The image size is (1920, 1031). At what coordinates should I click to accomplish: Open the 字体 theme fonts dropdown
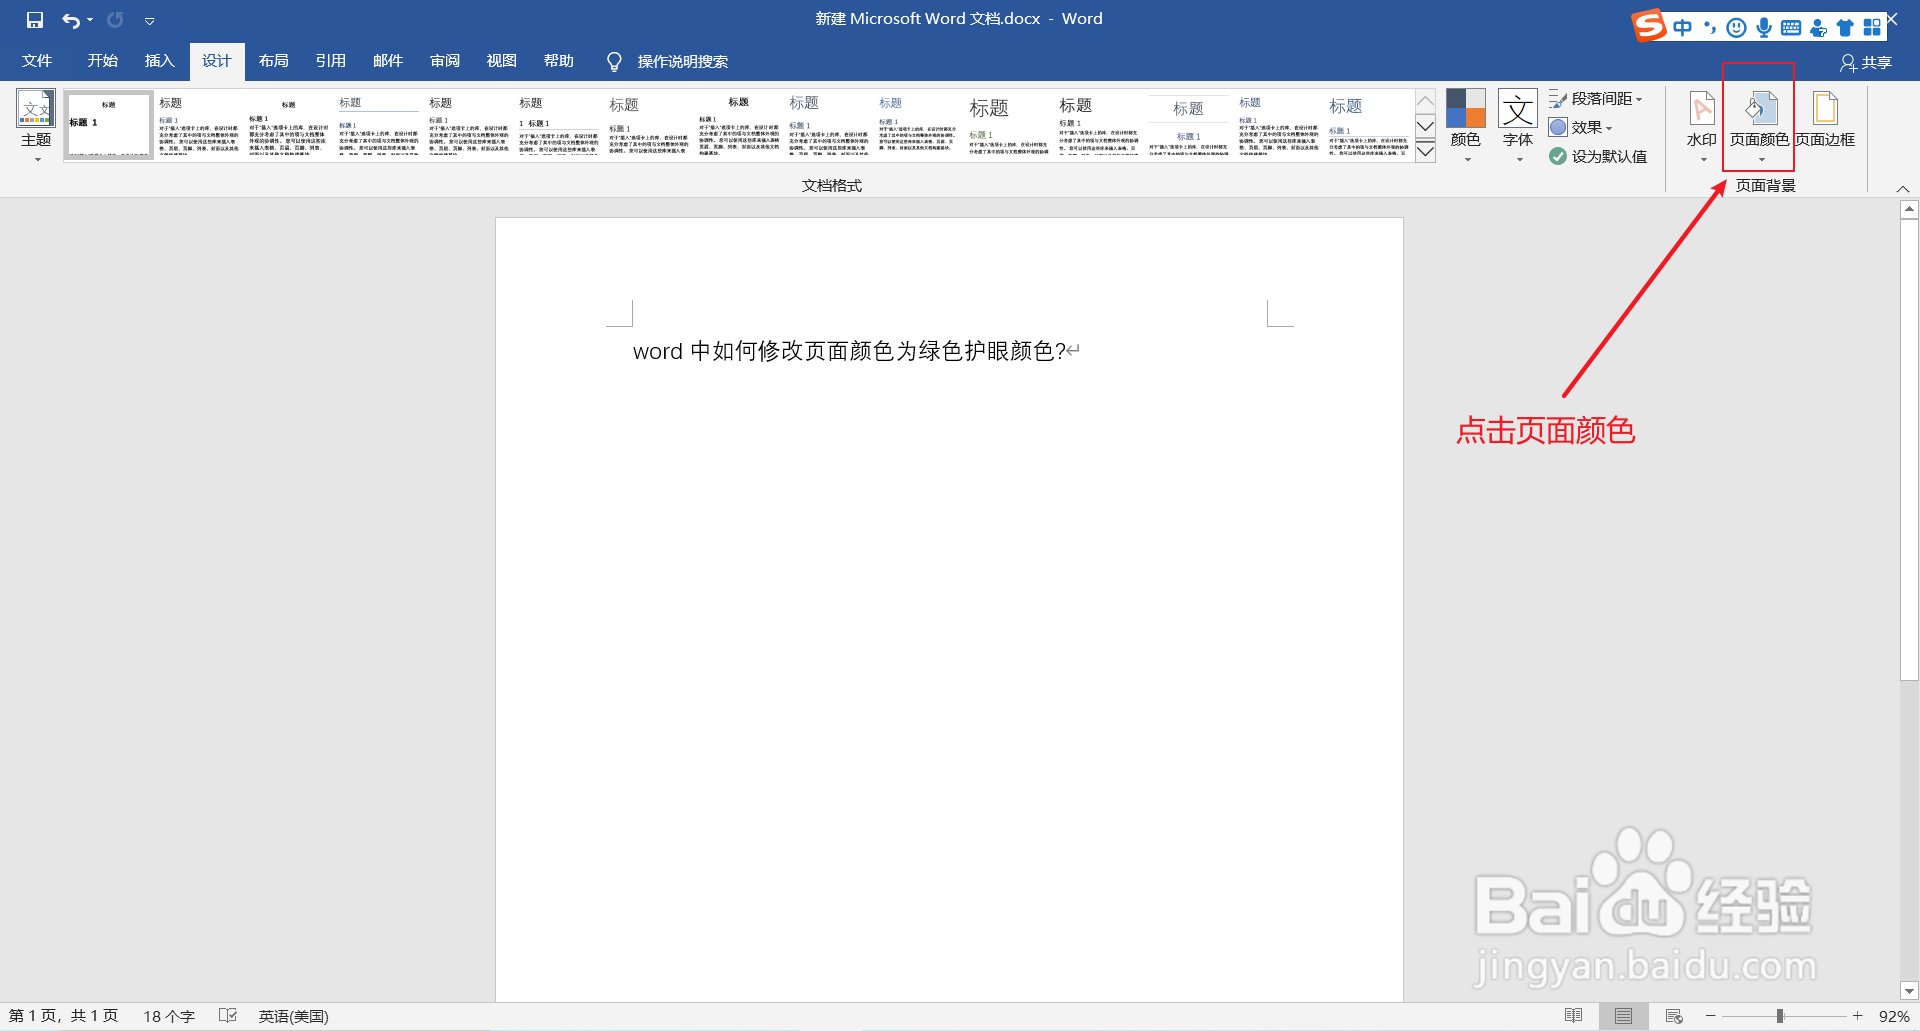1518,126
